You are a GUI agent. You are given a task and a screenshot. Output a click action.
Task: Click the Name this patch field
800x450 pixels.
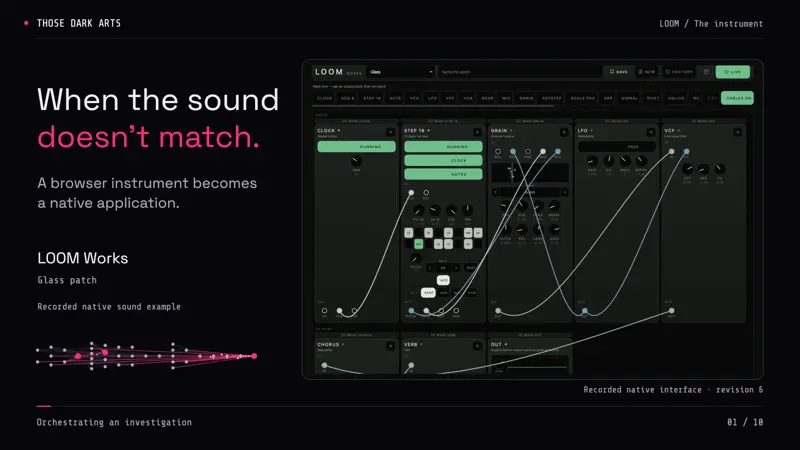click(519, 72)
